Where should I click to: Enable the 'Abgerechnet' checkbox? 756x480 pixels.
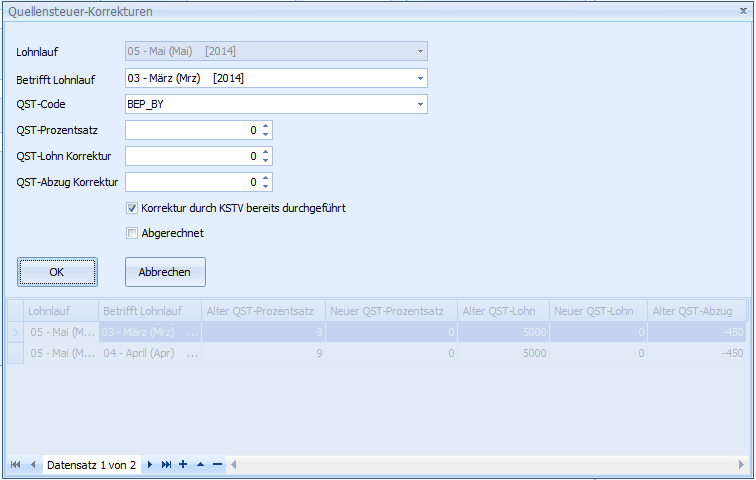pos(132,233)
